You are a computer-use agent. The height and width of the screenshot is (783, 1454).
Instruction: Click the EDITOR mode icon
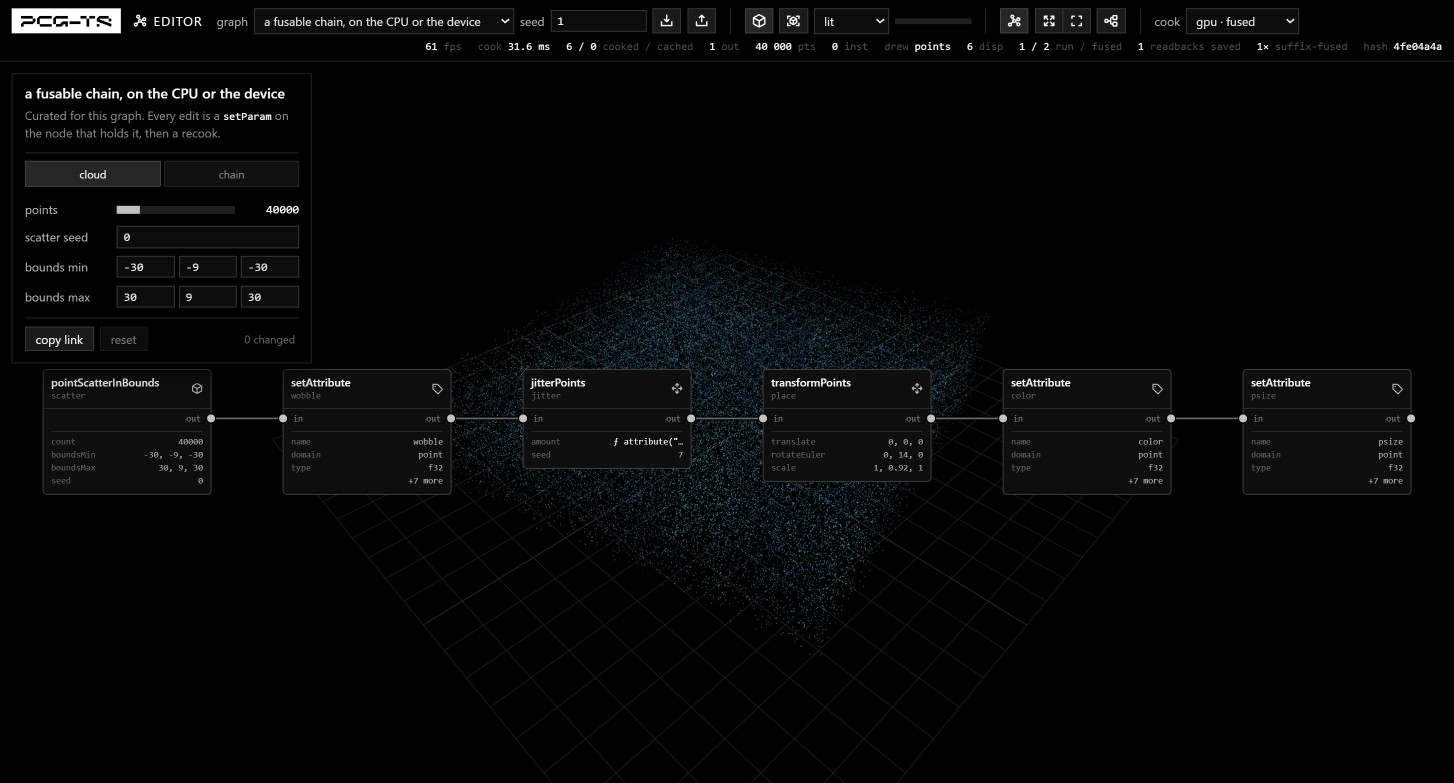tap(140, 21)
